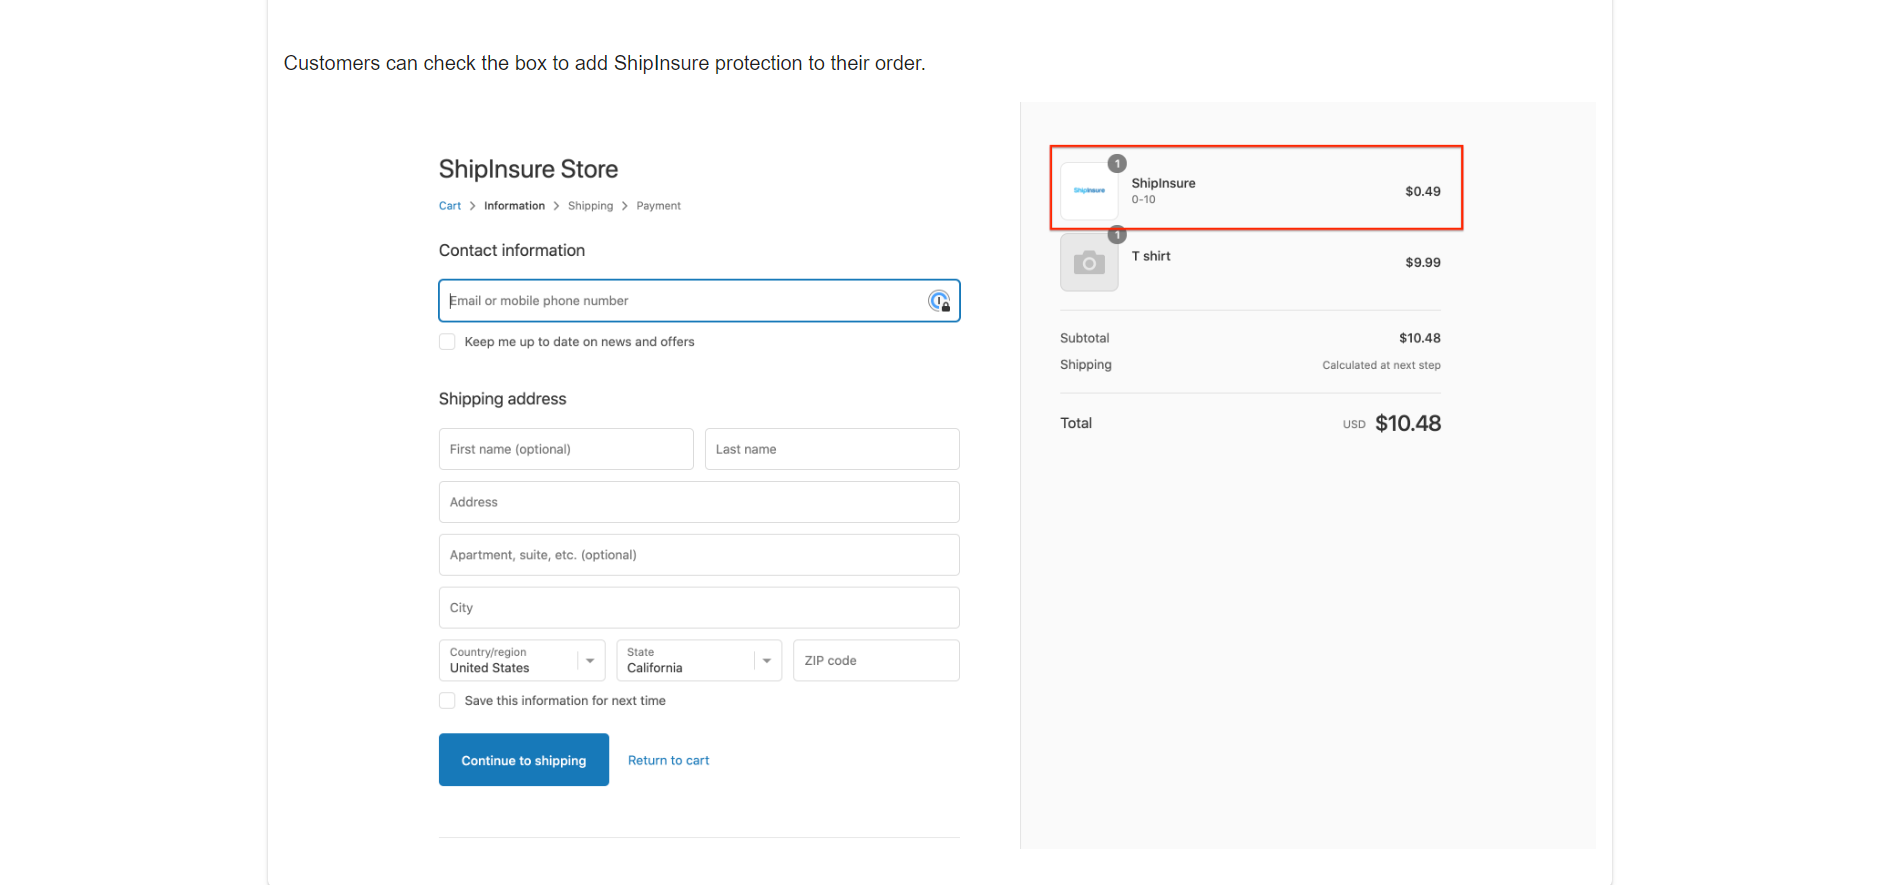This screenshot has height=885, width=1887.
Task: Focus the Email or mobile phone number field
Action: (x=699, y=301)
